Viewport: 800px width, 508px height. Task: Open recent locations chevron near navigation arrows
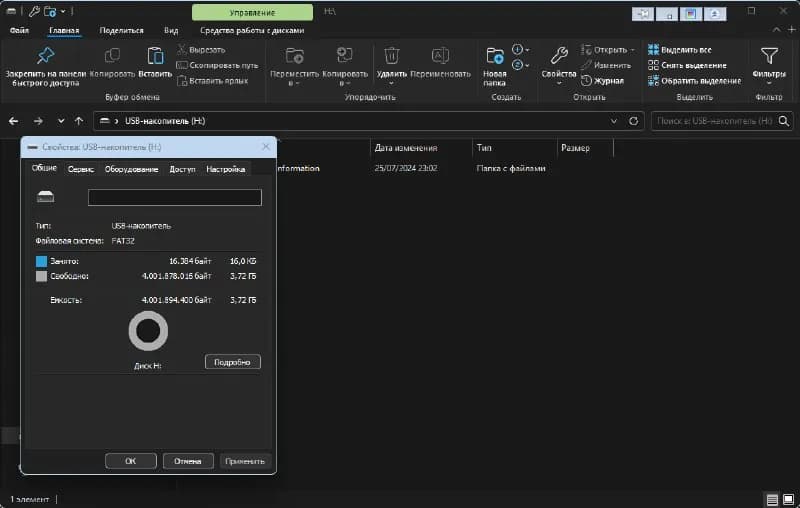point(61,121)
